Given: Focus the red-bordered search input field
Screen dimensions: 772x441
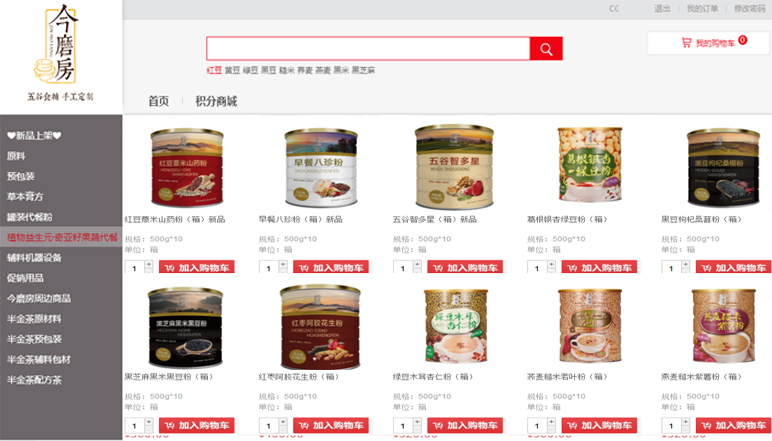Looking at the screenshot, I should pyautogui.click(x=368, y=49).
